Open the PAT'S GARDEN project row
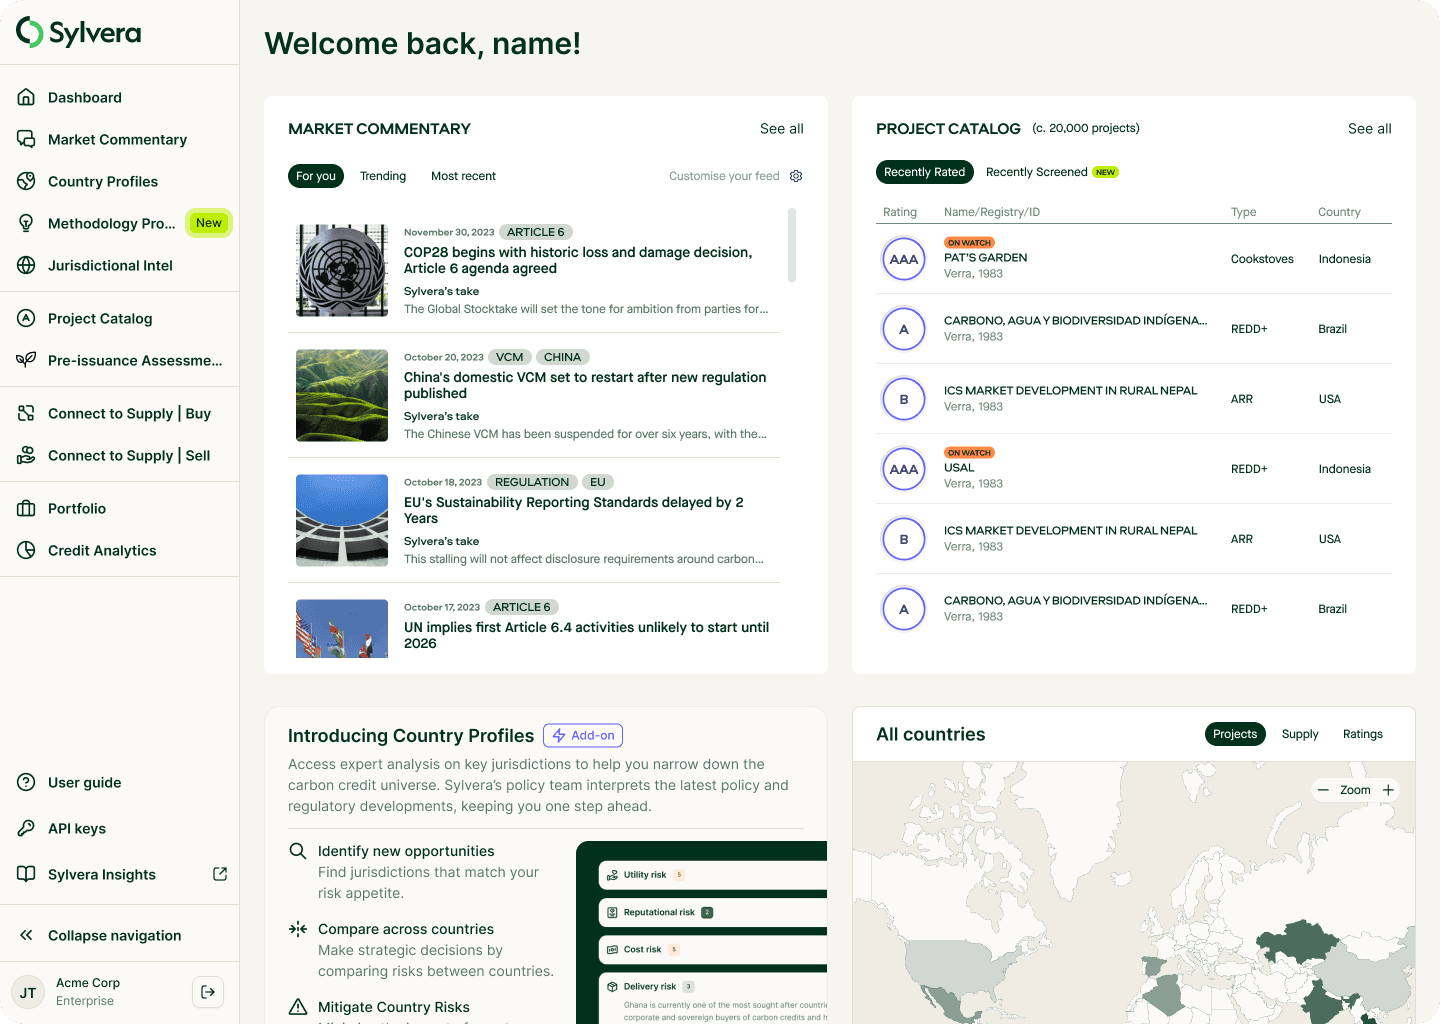1440x1024 pixels. (1134, 259)
